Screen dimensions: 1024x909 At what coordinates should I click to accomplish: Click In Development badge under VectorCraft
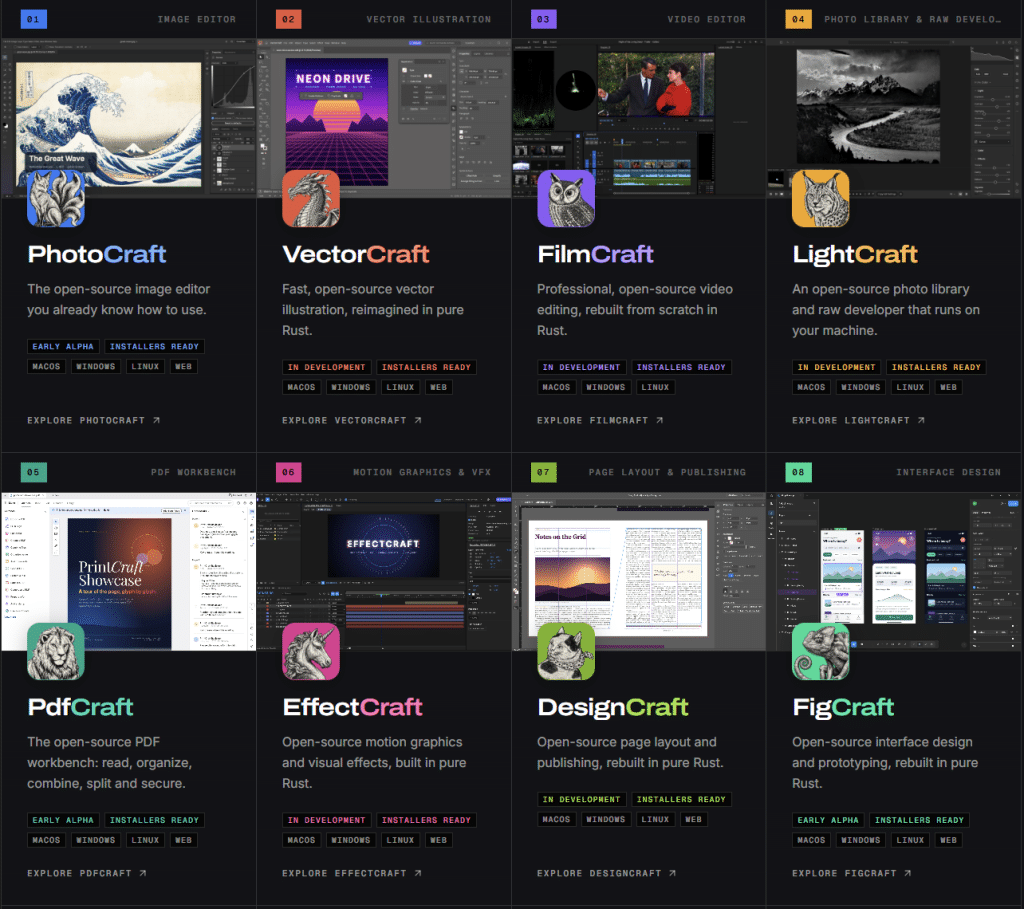tap(327, 368)
